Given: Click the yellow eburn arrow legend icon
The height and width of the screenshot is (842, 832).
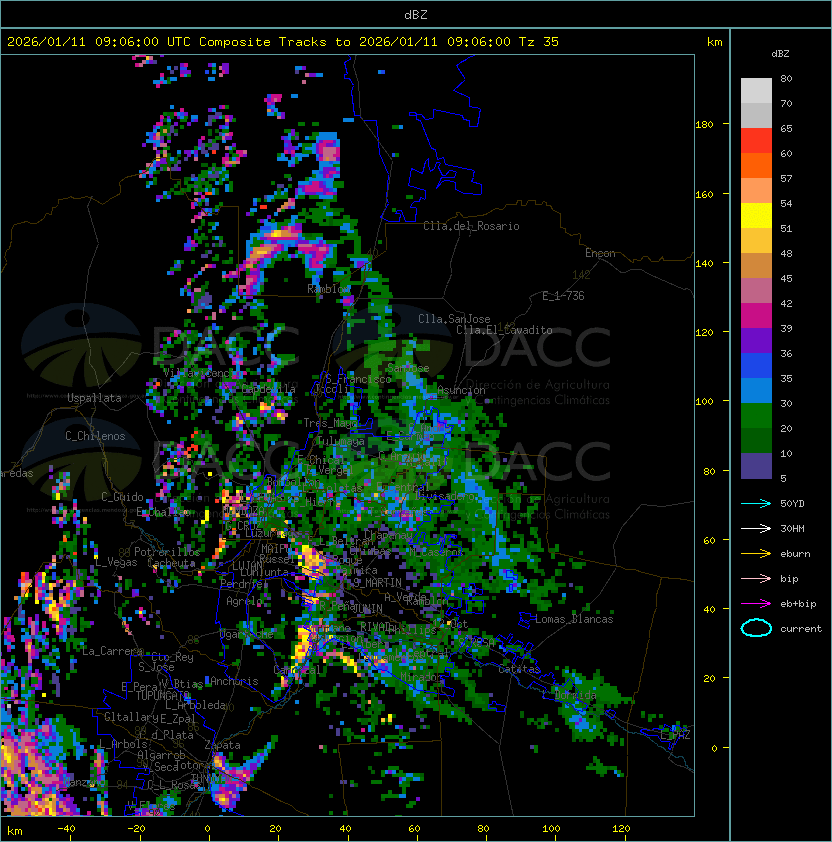Looking at the screenshot, I should 756,554.
